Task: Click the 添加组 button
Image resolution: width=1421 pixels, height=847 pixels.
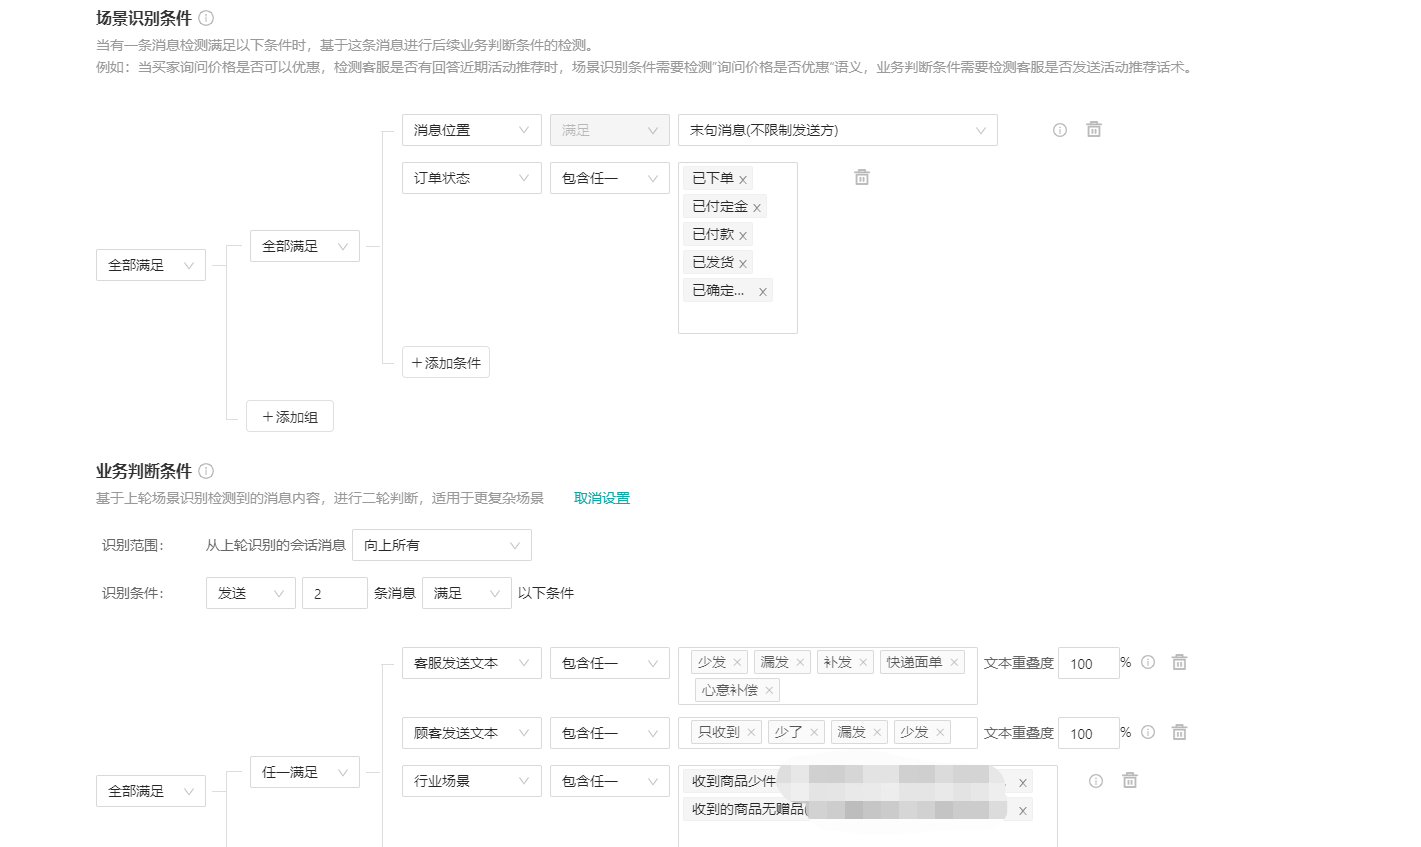Action: tap(289, 416)
